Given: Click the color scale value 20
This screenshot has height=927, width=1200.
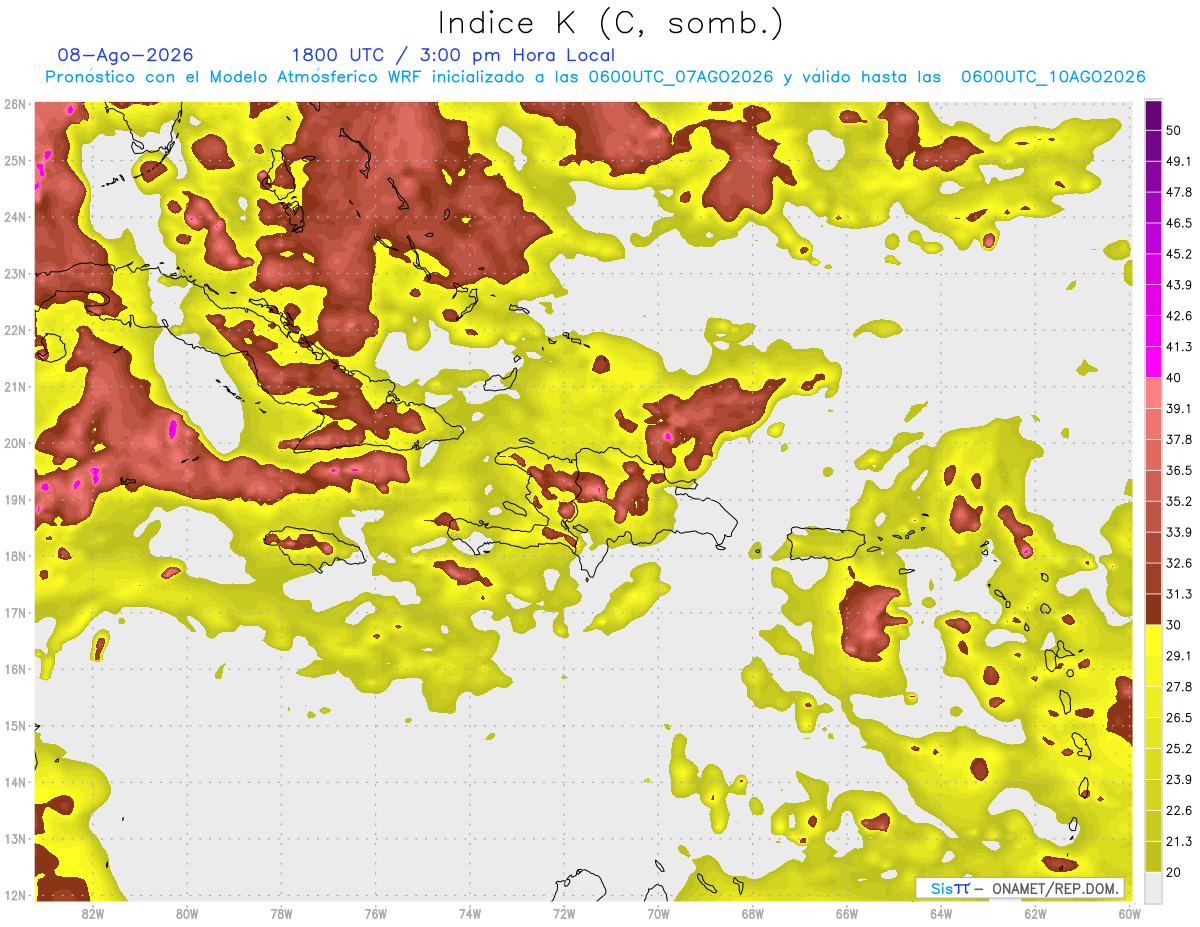Looking at the screenshot, I should click(x=1174, y=872).
